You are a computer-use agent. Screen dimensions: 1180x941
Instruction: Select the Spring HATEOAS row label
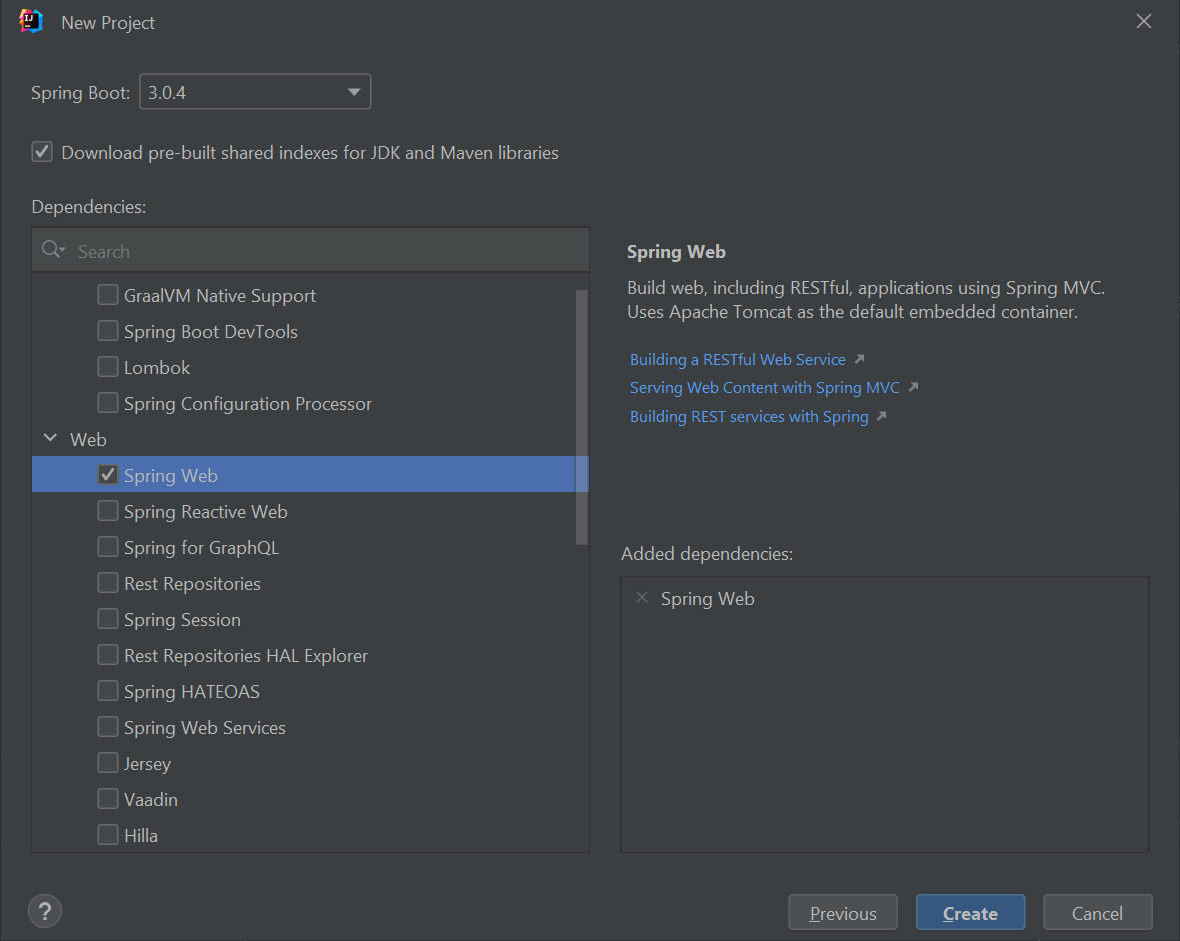[192, 692]
